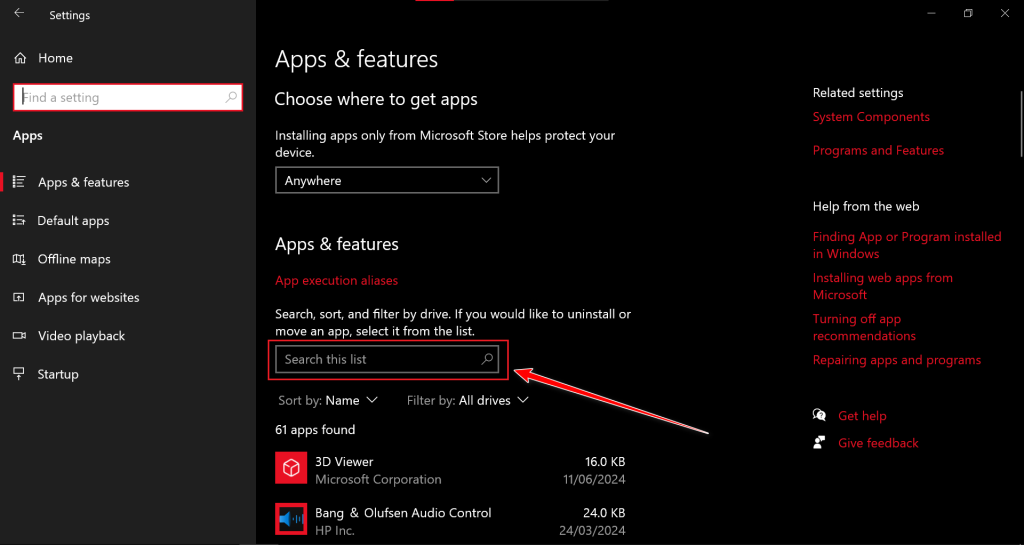Click the 3D Viewer app icon
This screenshot has height=545, width=1024.
click(290, 468)
